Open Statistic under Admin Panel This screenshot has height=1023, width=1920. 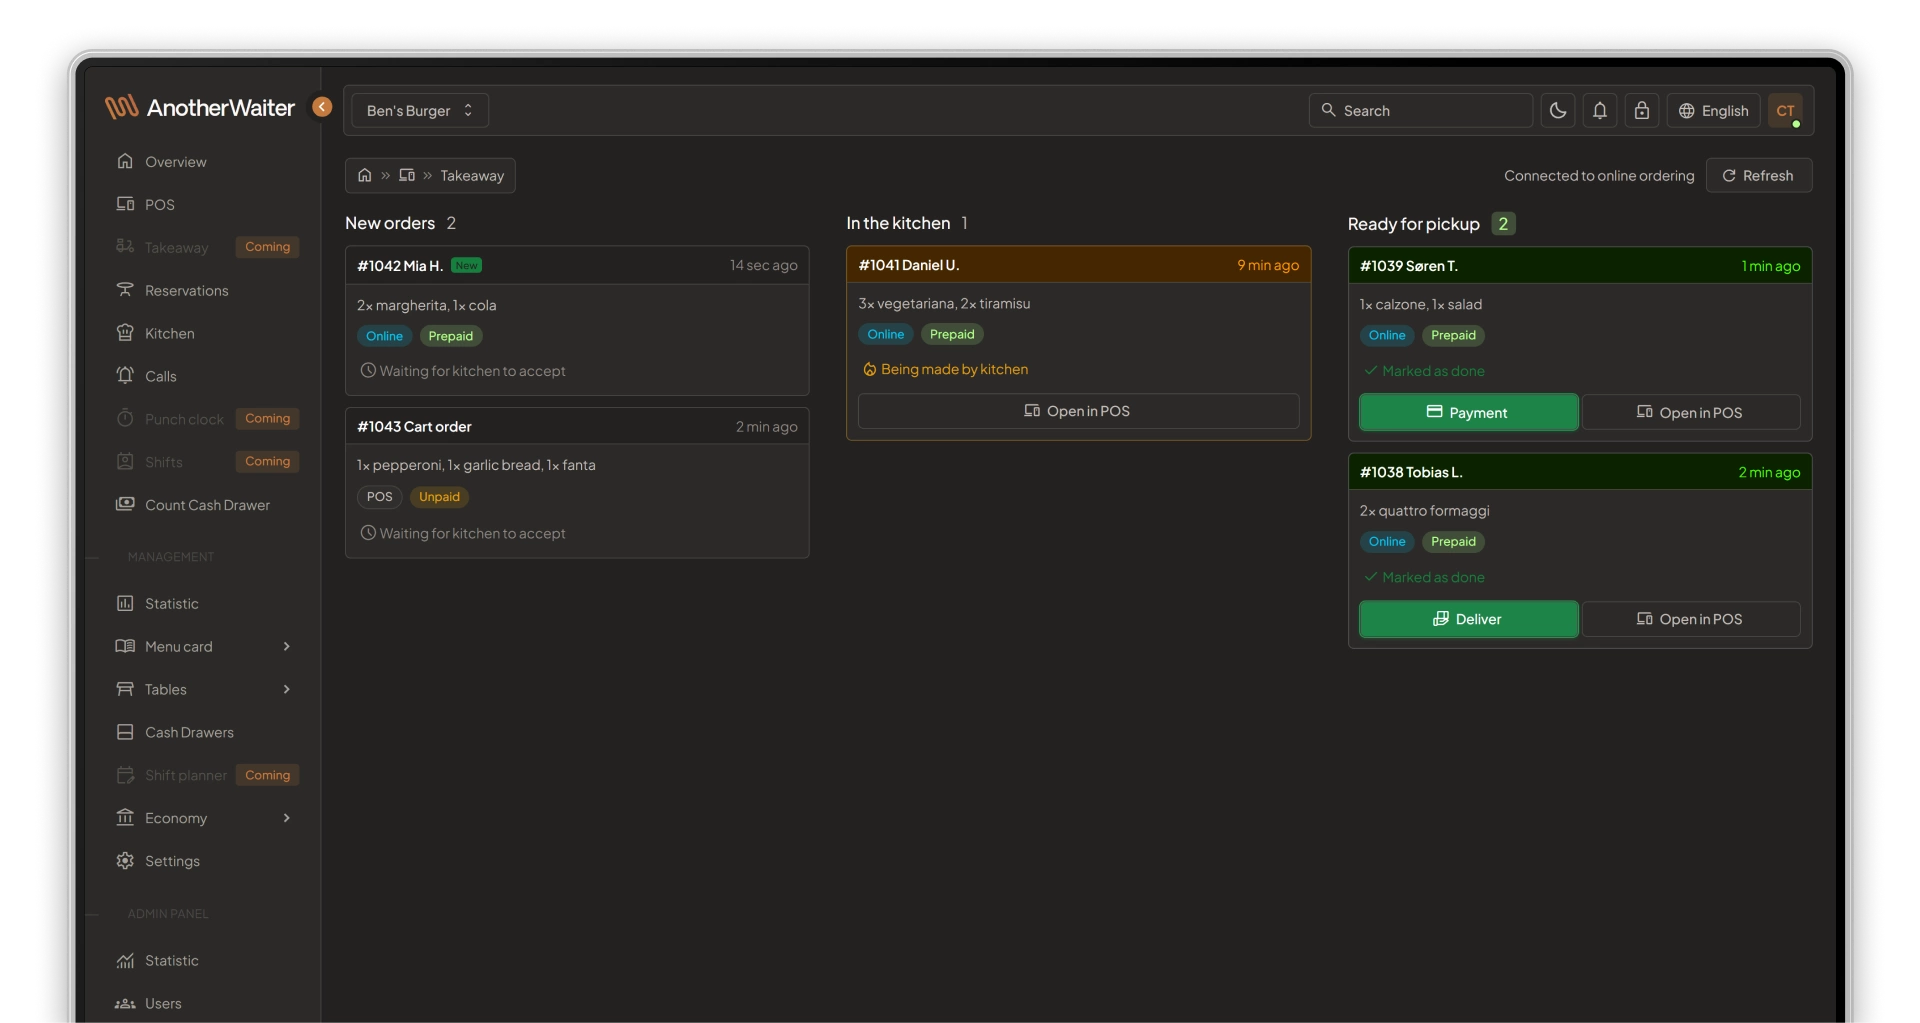tap(207, 960)
